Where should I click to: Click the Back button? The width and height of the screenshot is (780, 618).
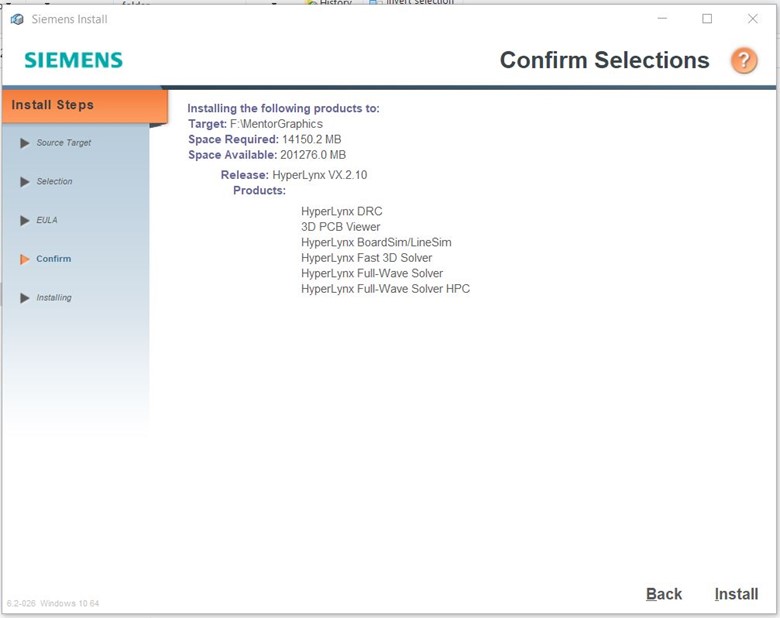tap(664, 594)
